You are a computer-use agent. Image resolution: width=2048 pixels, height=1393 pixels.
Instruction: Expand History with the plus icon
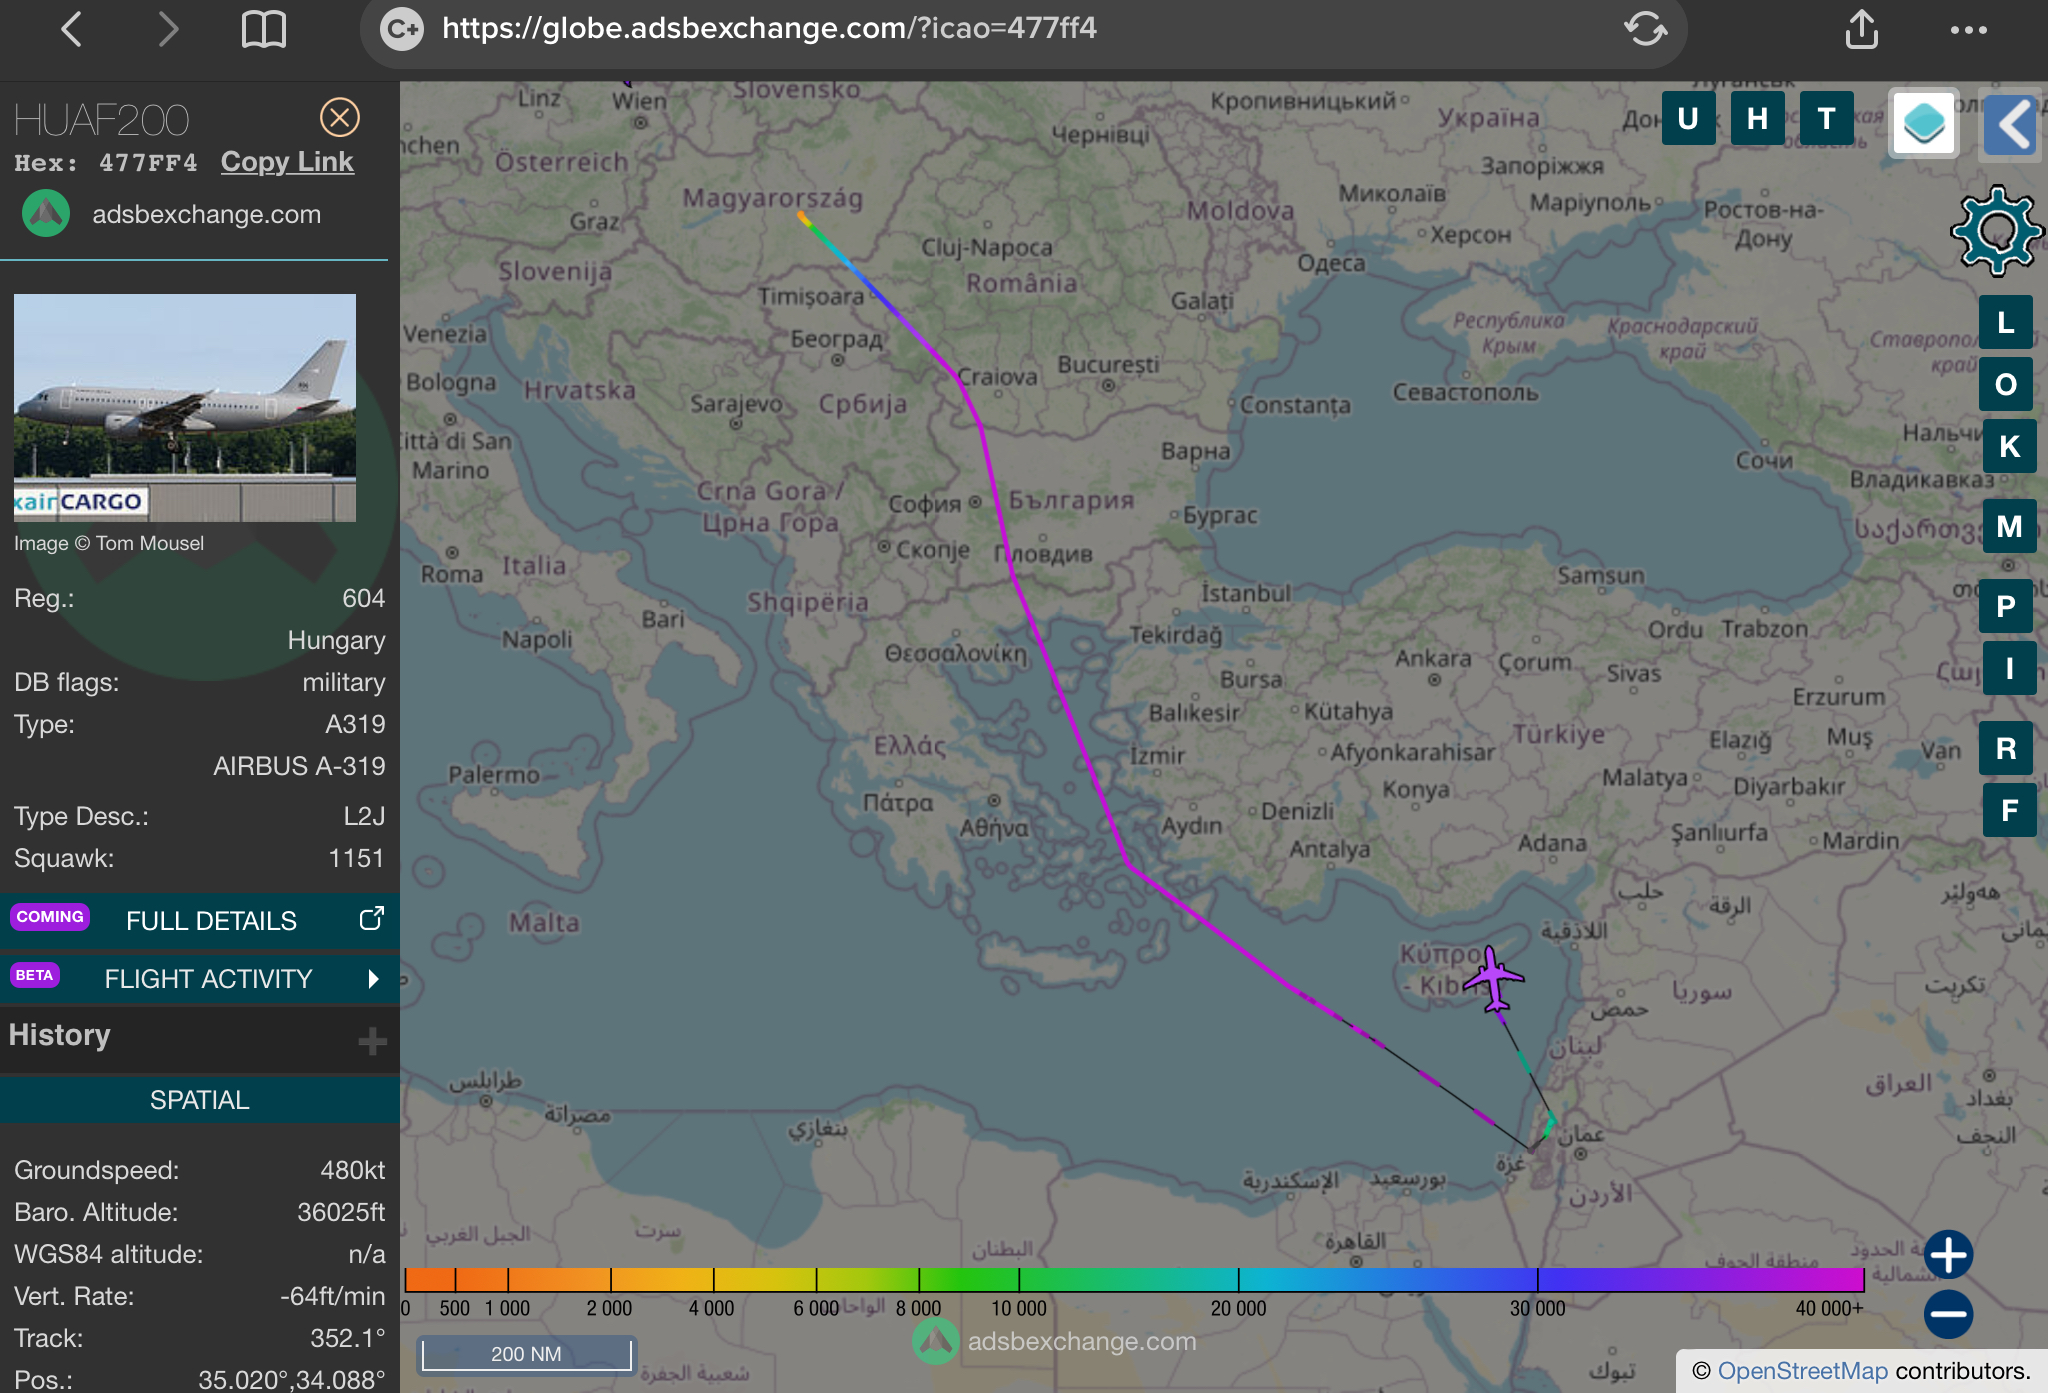[x=372, y=1041]
